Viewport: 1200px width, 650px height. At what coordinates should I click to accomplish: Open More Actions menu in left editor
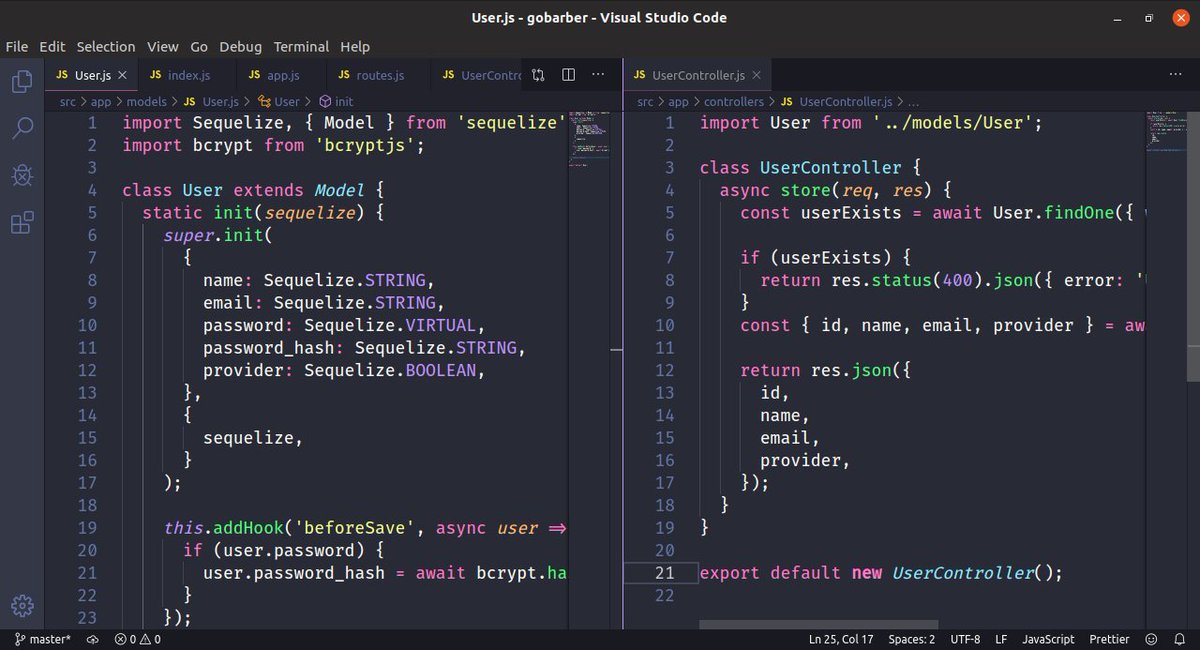point(598,75)
